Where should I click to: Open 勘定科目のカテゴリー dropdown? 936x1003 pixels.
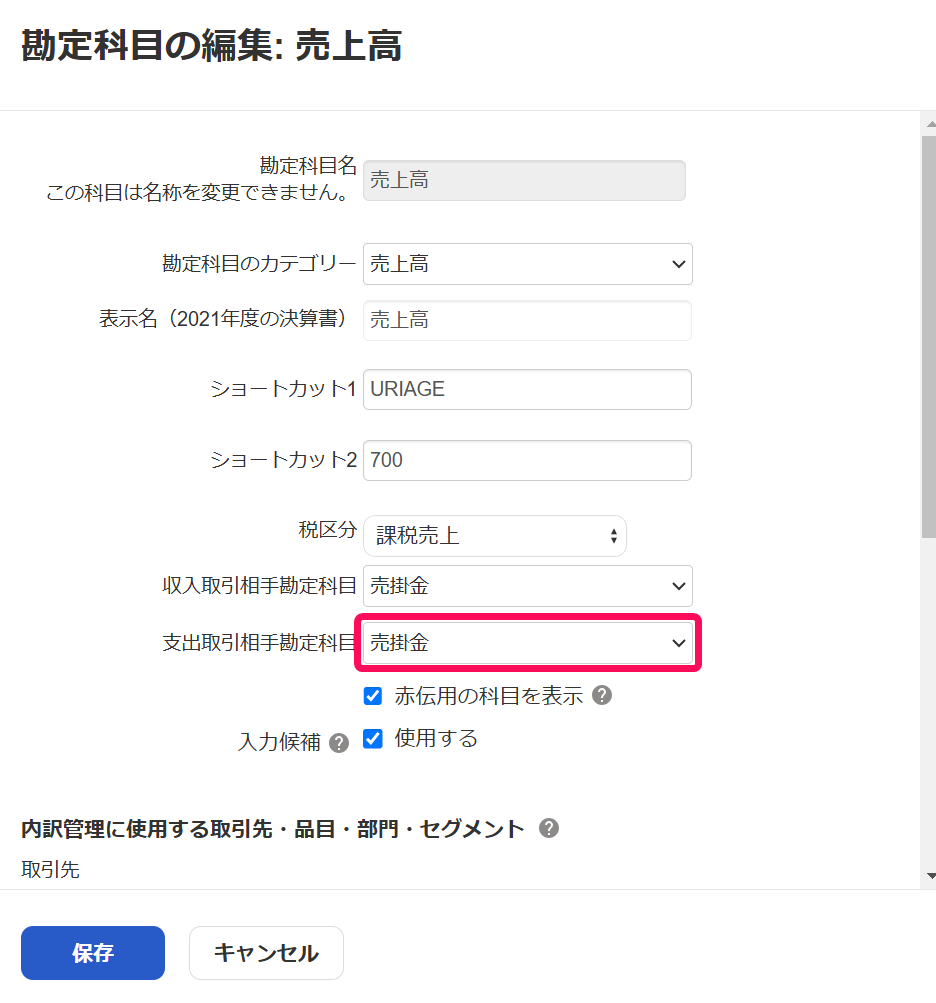[x=527, y=264]
